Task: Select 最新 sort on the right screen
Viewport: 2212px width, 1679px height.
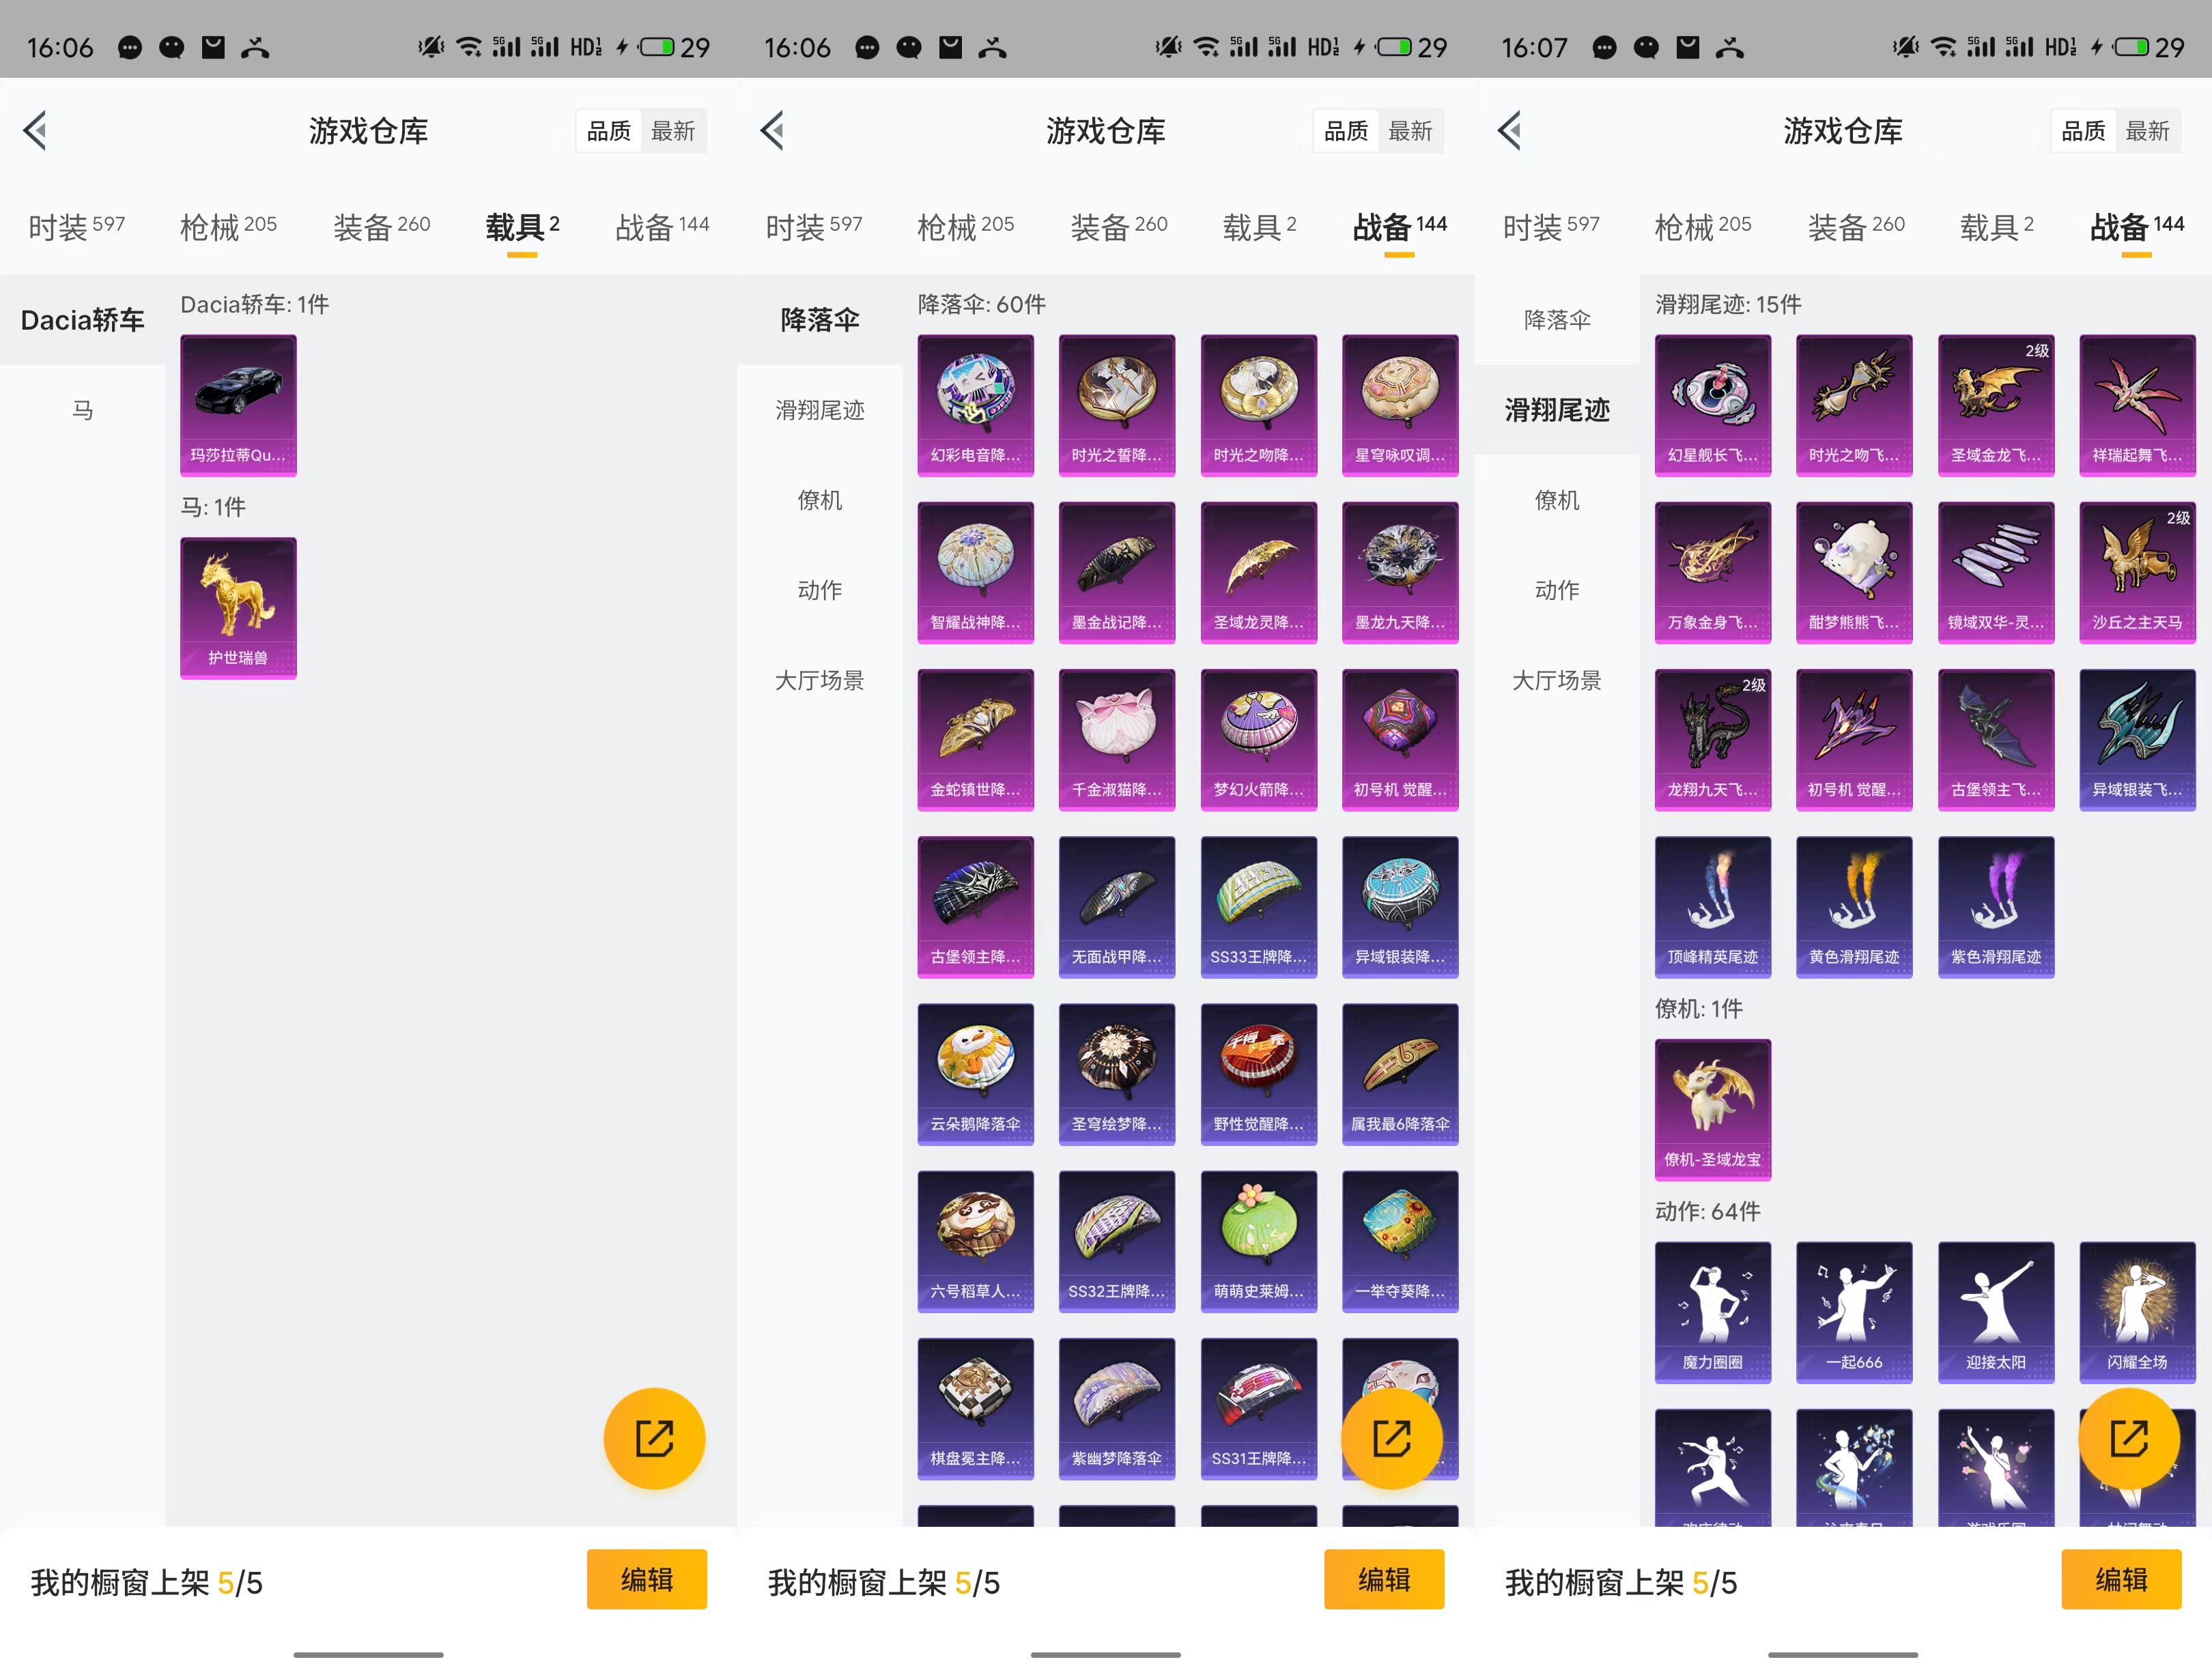Action: 2147,131
